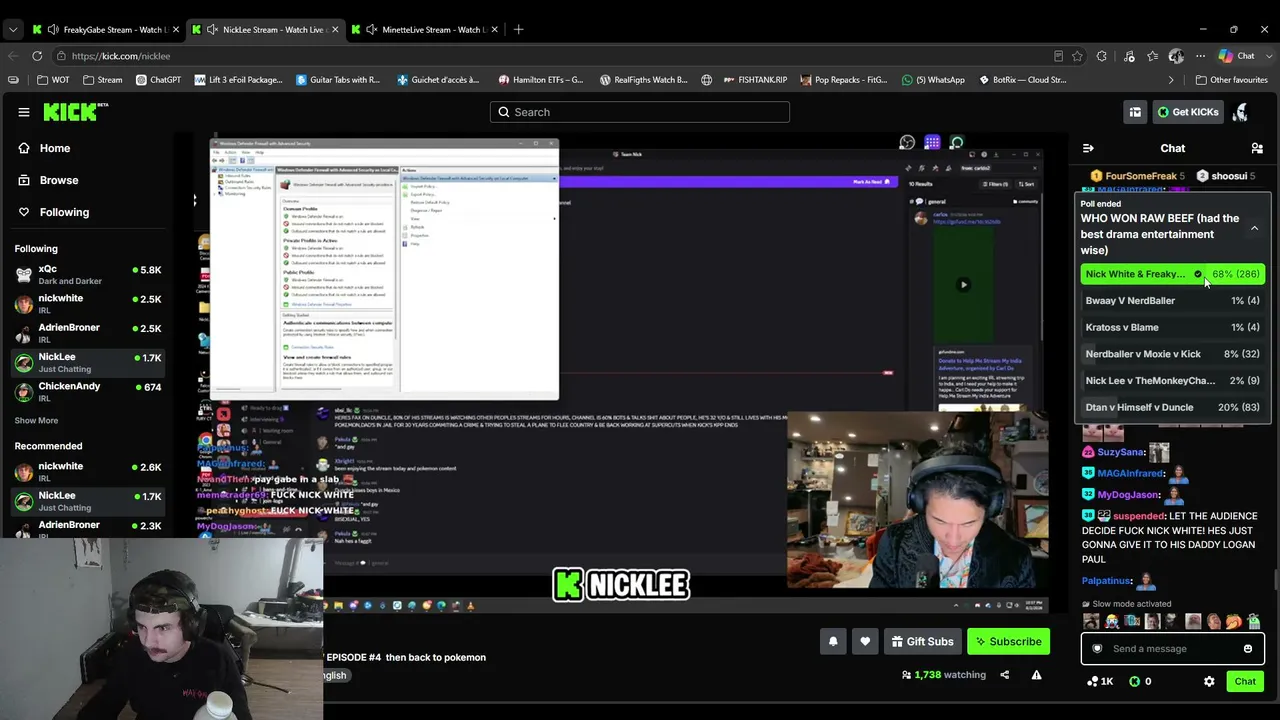Image resolution: width=1280 pixels, height=720 pixels.
Task: Open the browser Chat assistant button
Action: coord(1237,56)
